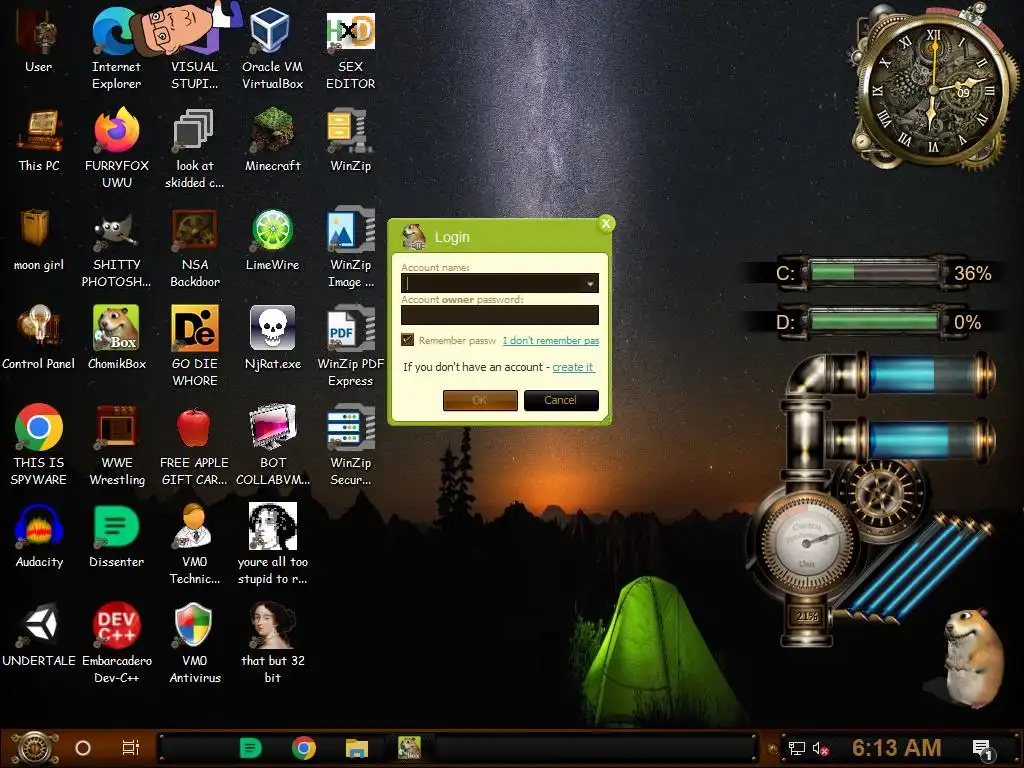Select the VISUAL STUPI... desktop icon
The image size is (1024, 768).
pos(194,49)
